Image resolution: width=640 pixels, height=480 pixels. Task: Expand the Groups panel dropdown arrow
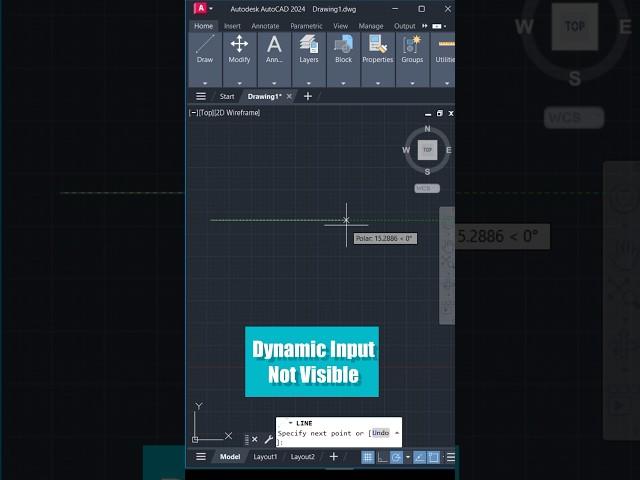[x=412, y=83]
